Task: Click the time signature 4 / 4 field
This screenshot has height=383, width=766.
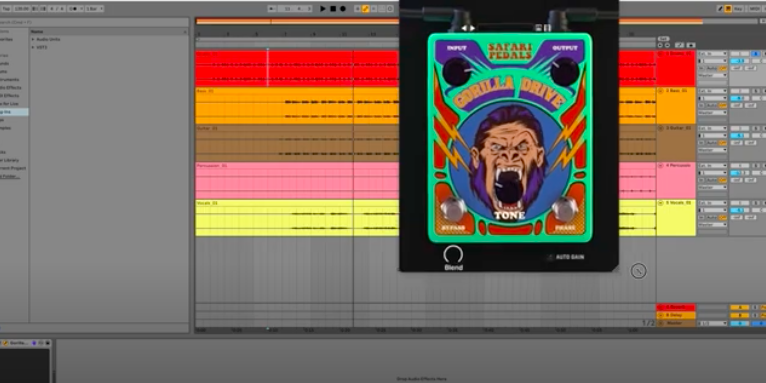Action: pos(58,9)
